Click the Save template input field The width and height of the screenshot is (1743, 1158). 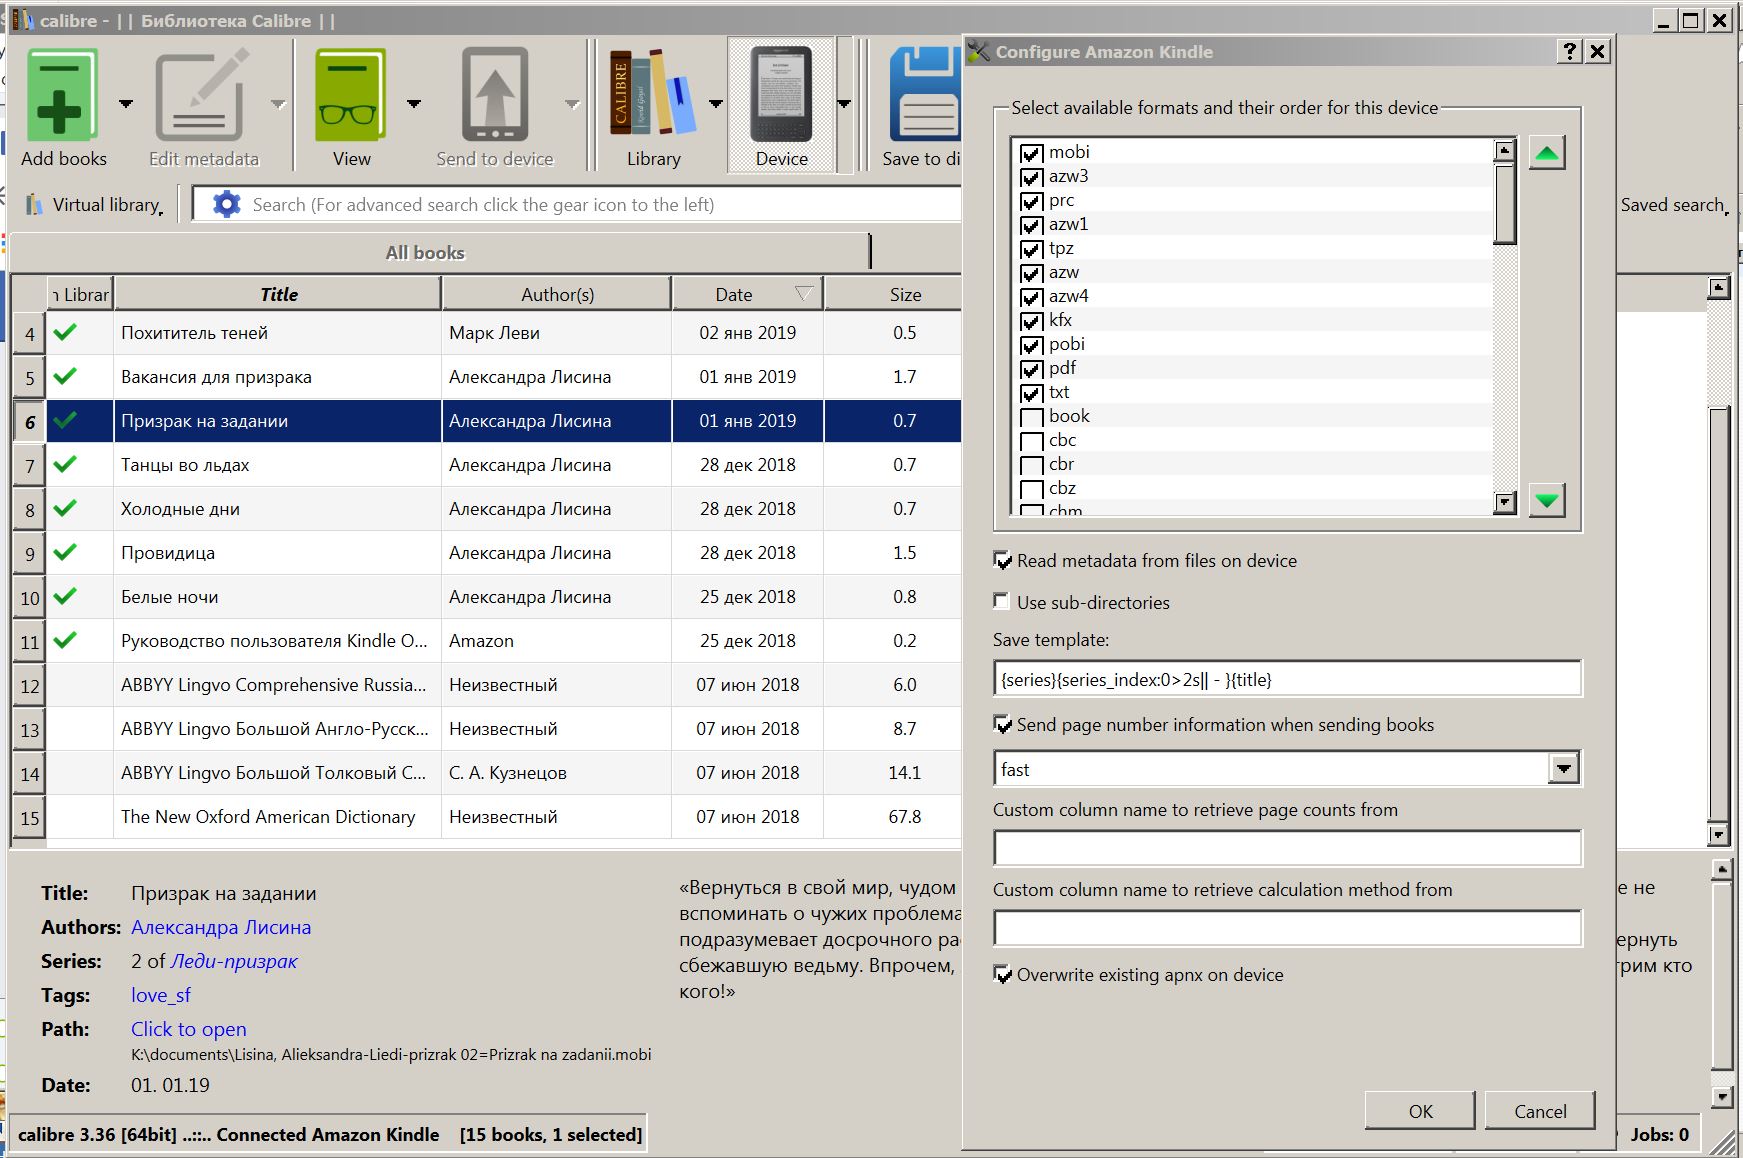(1286, 679)
